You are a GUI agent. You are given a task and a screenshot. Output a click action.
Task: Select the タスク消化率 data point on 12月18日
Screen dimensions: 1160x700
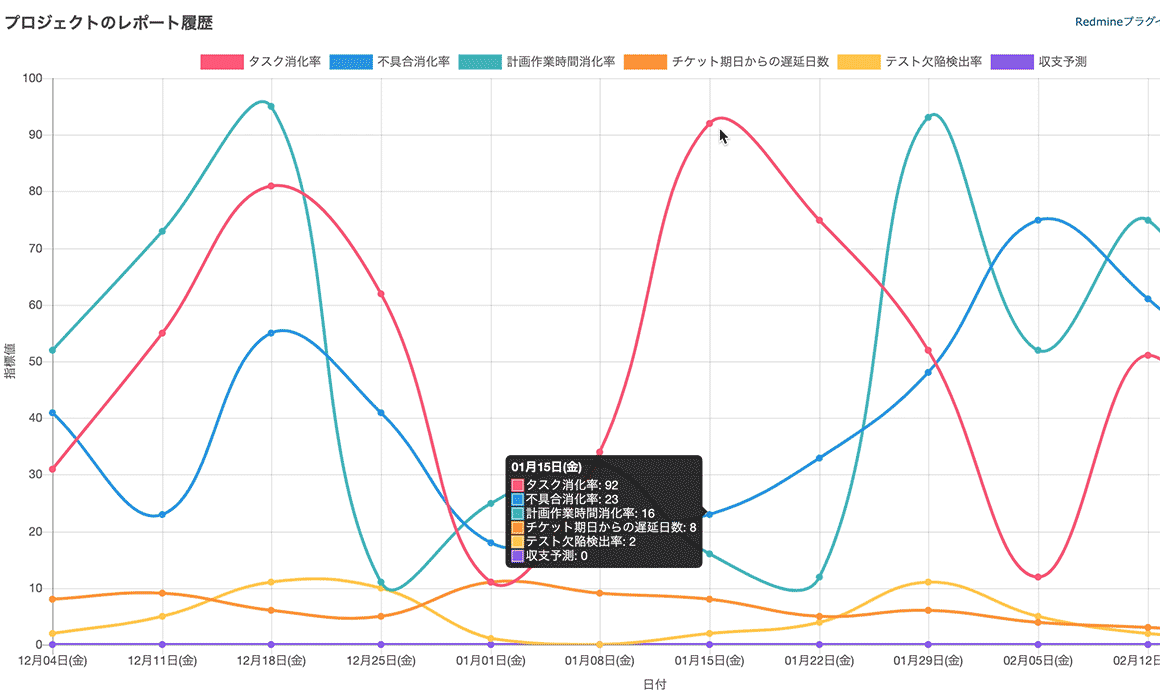tap(271, 186)
